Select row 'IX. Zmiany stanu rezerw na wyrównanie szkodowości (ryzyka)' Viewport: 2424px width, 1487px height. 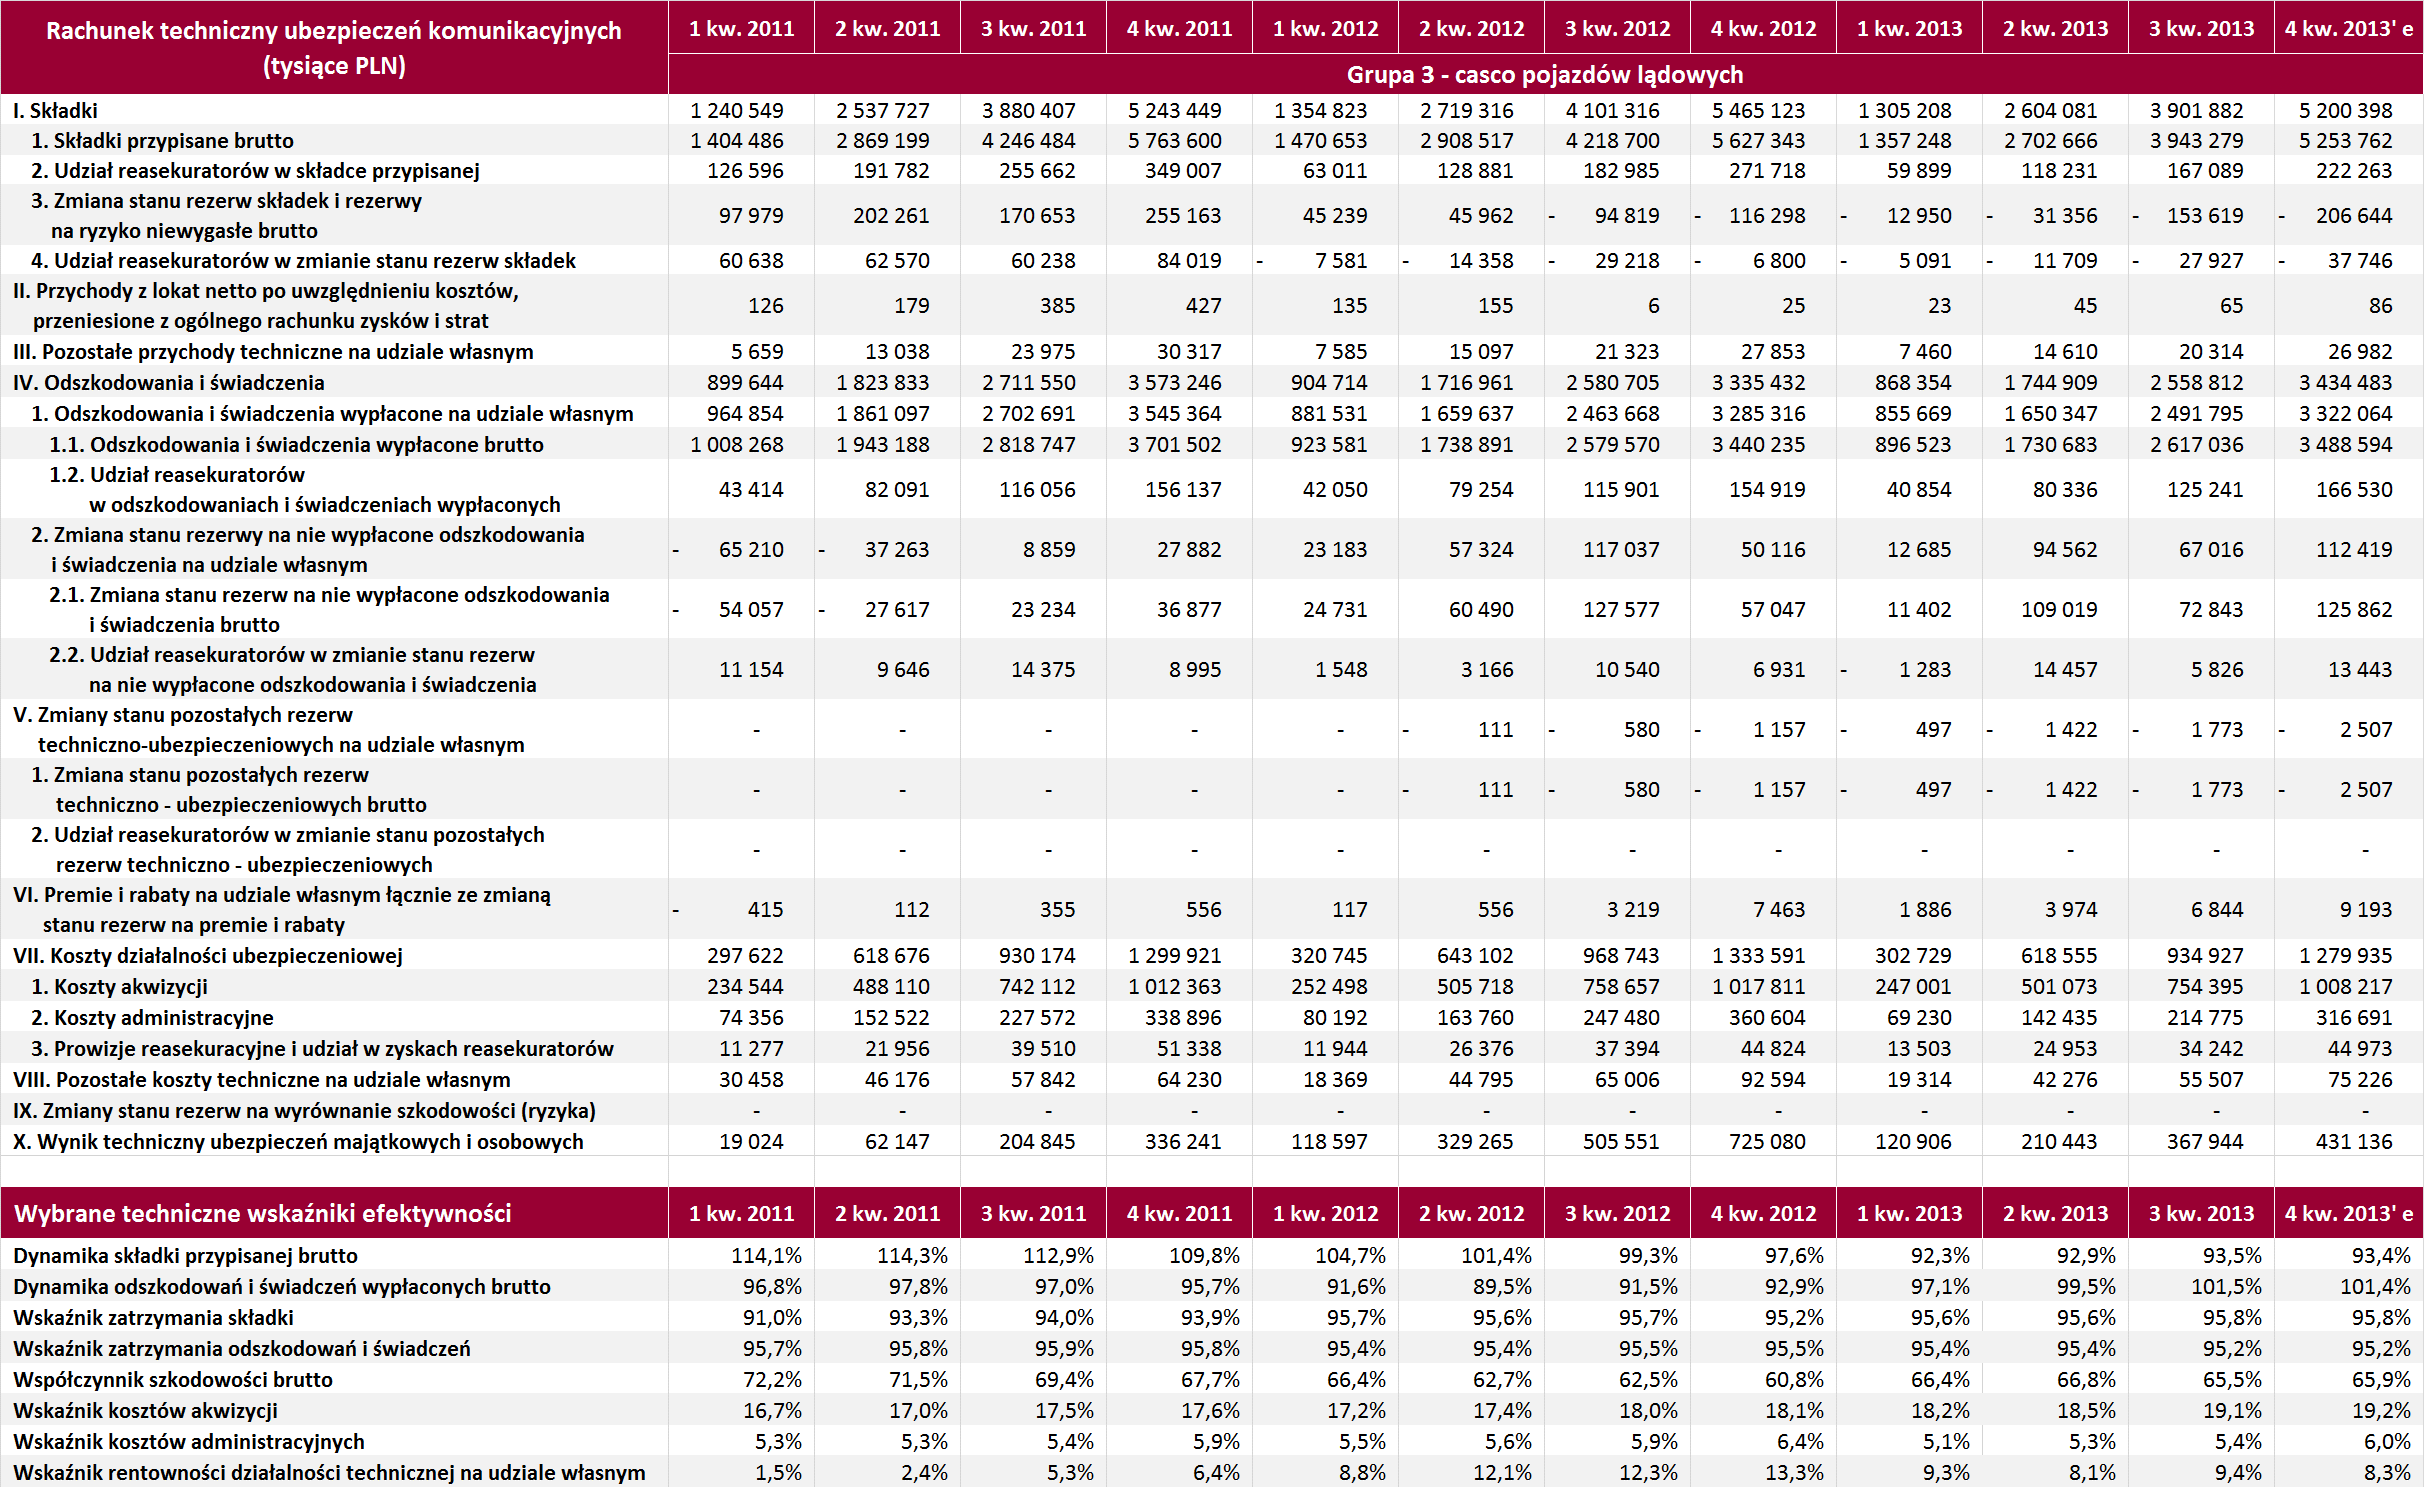coord(304,1110)
